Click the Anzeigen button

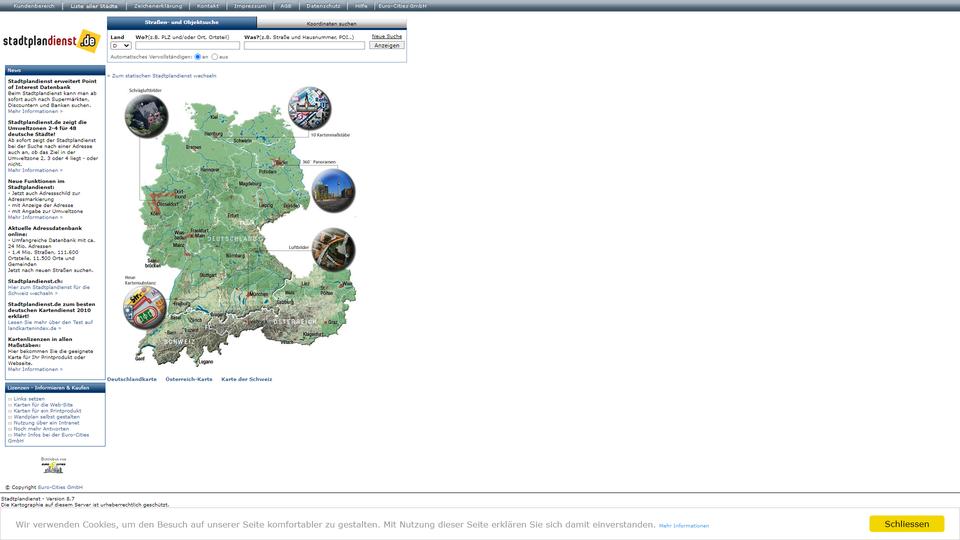387,45
